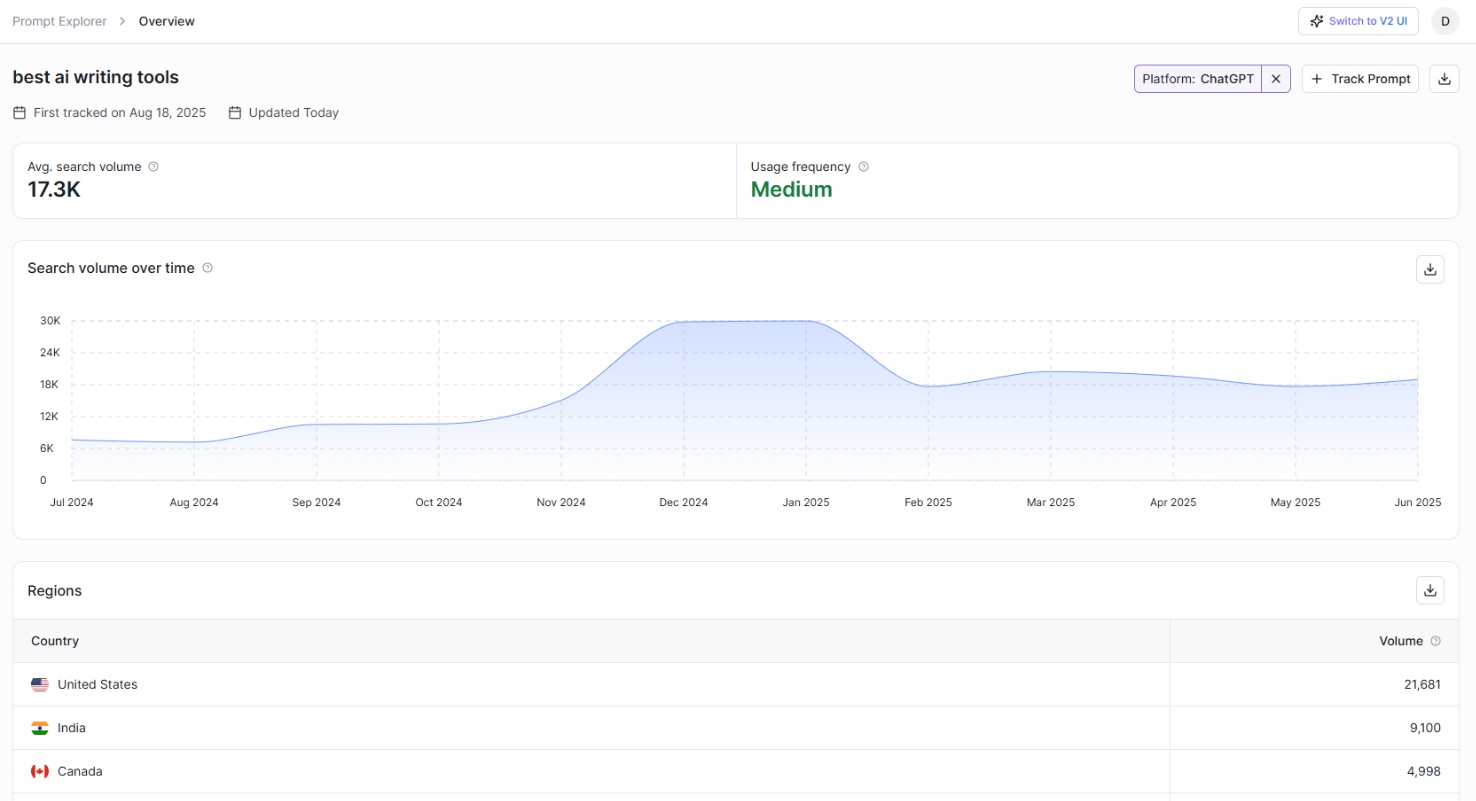
Task: Remove the Platform: ChatGPT filter
Action: coord(1276,79)
